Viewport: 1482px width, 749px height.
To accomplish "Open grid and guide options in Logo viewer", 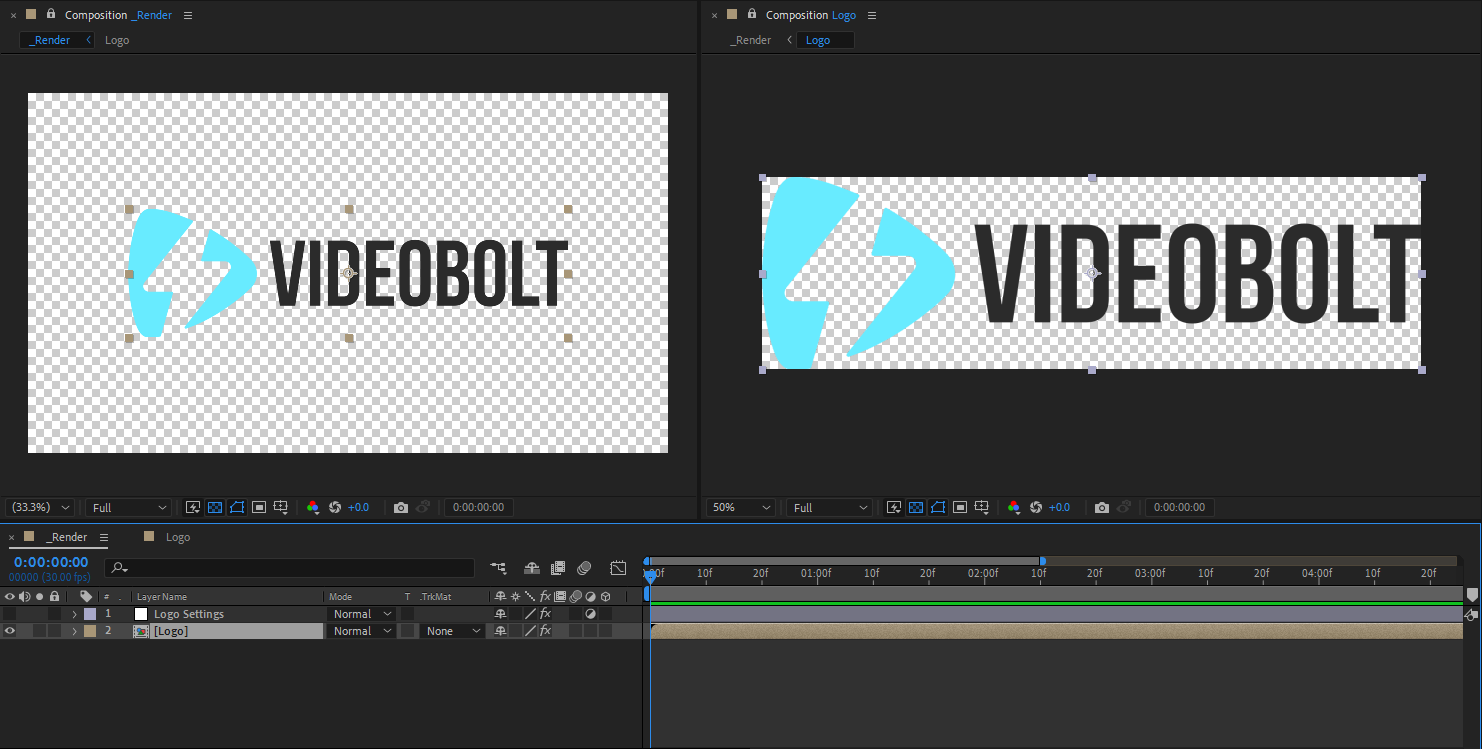I will [x=983, y=508].
